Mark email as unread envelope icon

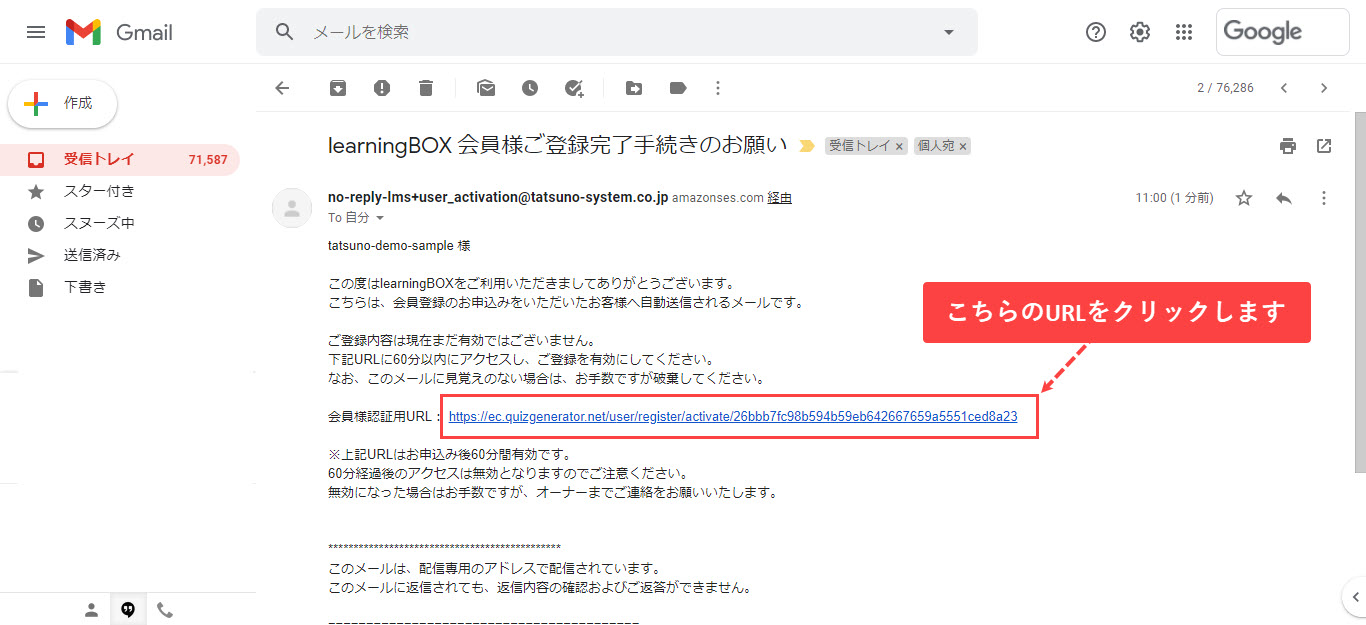pyautogui.click(x=486, y=88)
